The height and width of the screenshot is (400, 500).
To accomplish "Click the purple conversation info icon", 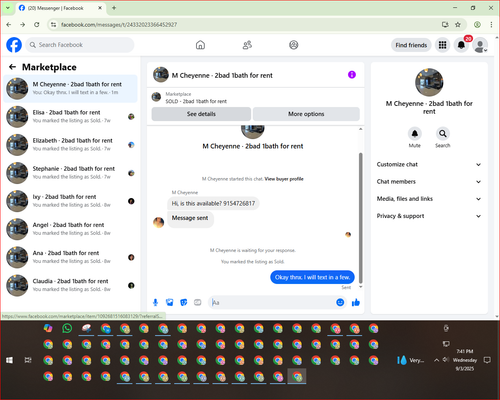I will tap(352, 75).
